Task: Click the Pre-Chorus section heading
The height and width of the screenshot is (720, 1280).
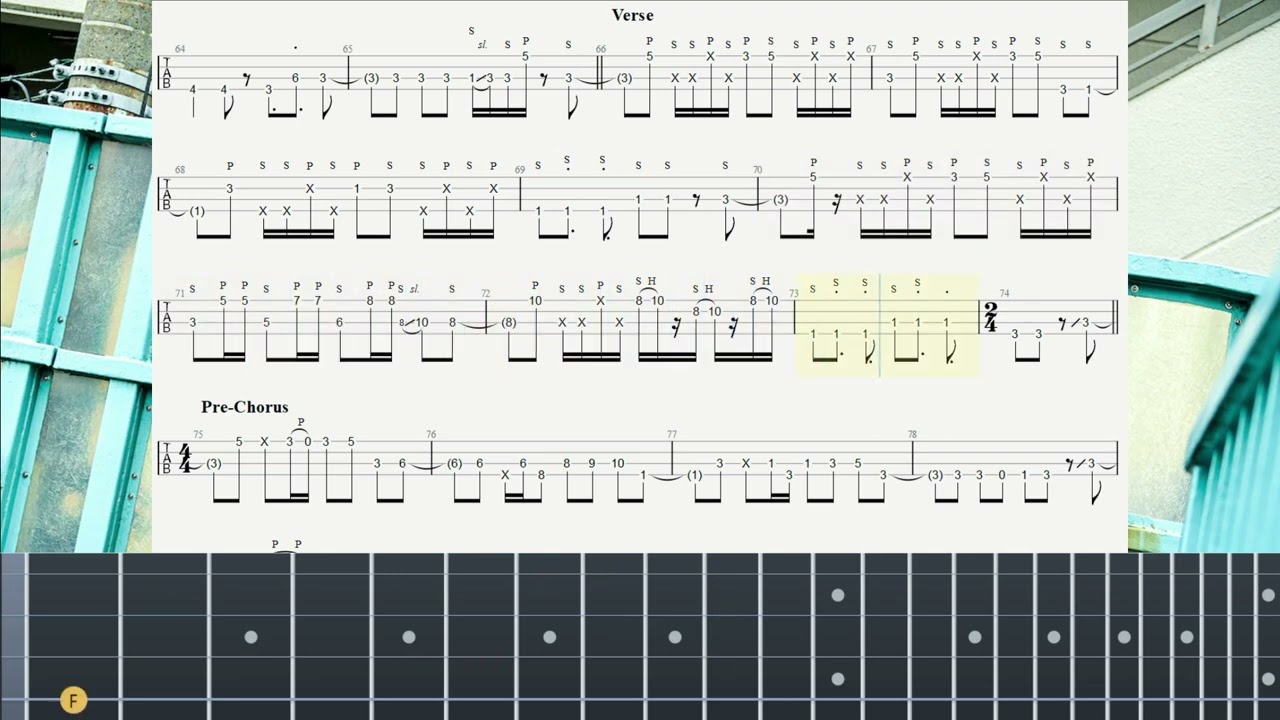Action: (244, 407)
